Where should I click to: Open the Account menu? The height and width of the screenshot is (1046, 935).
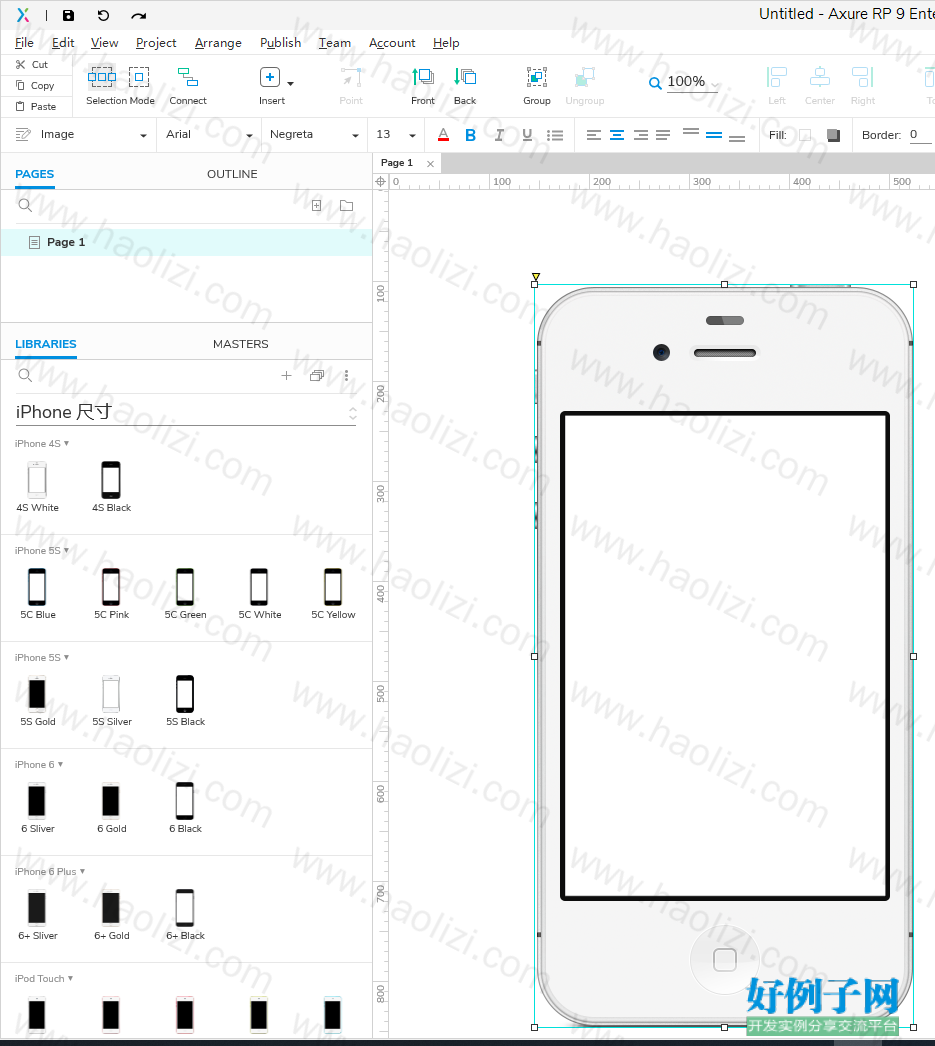pyautogui.click(x=392, y=43)
